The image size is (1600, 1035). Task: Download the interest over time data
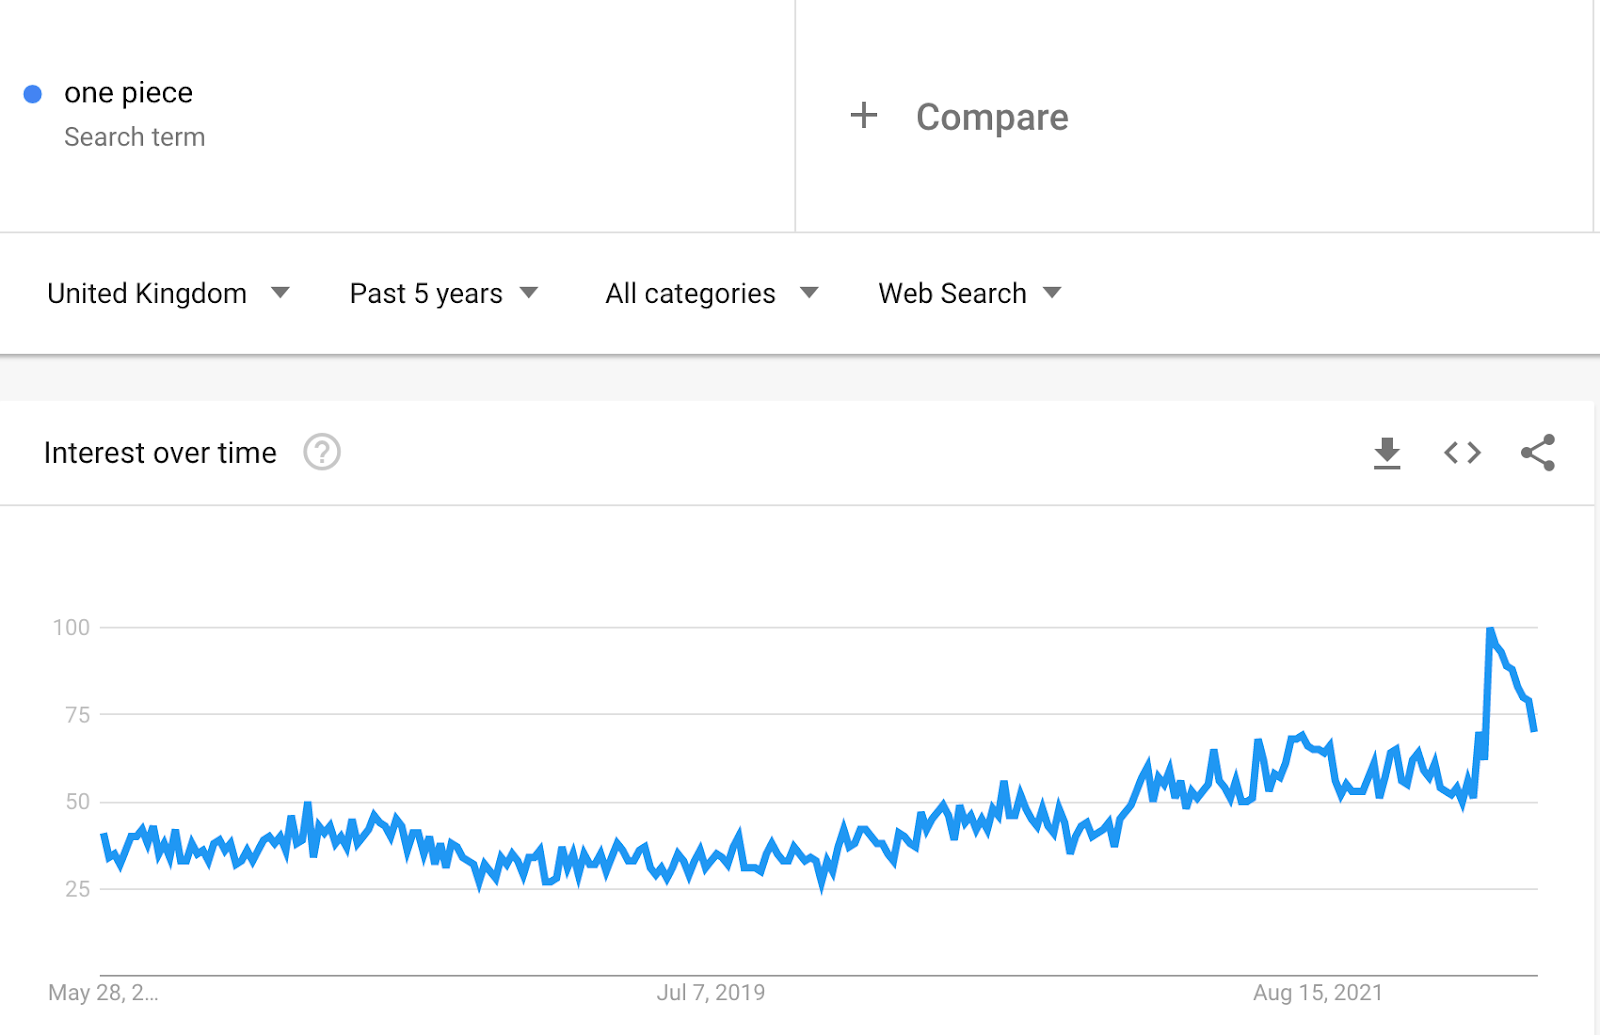click(x=1387, y=453)
